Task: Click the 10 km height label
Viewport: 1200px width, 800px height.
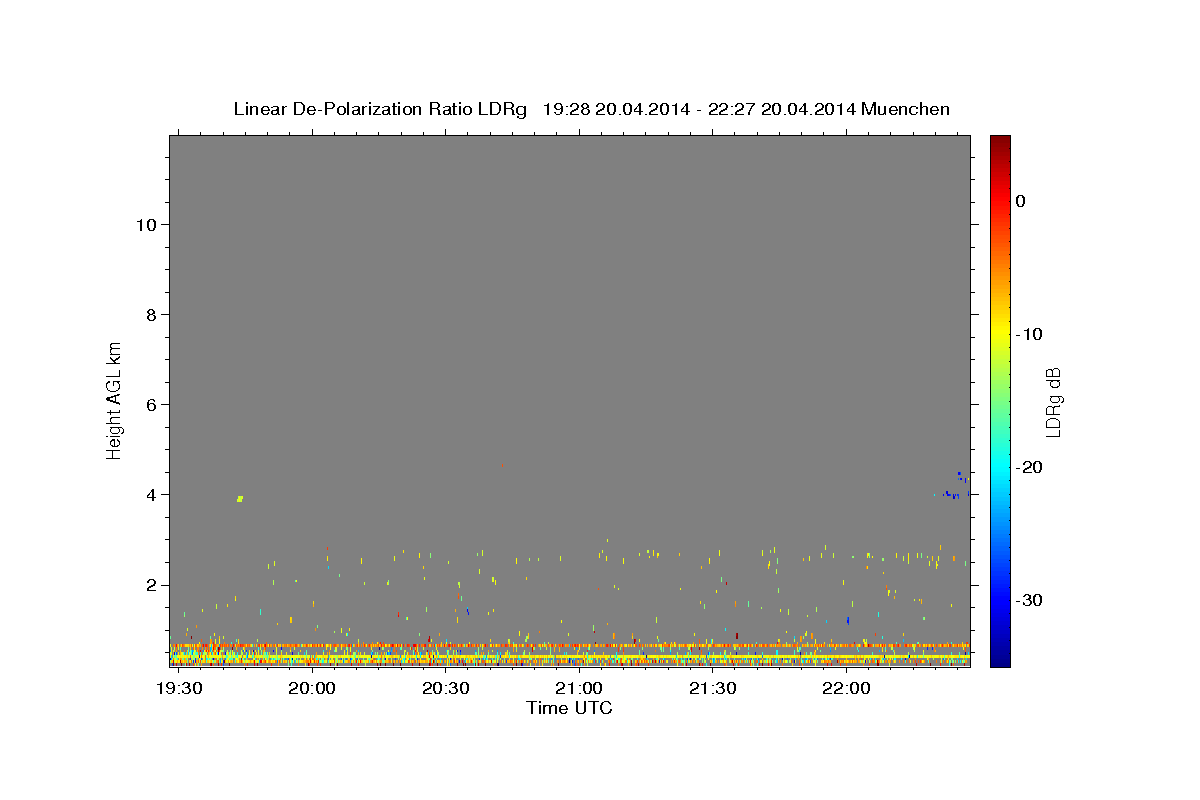Action: (144, 225)
